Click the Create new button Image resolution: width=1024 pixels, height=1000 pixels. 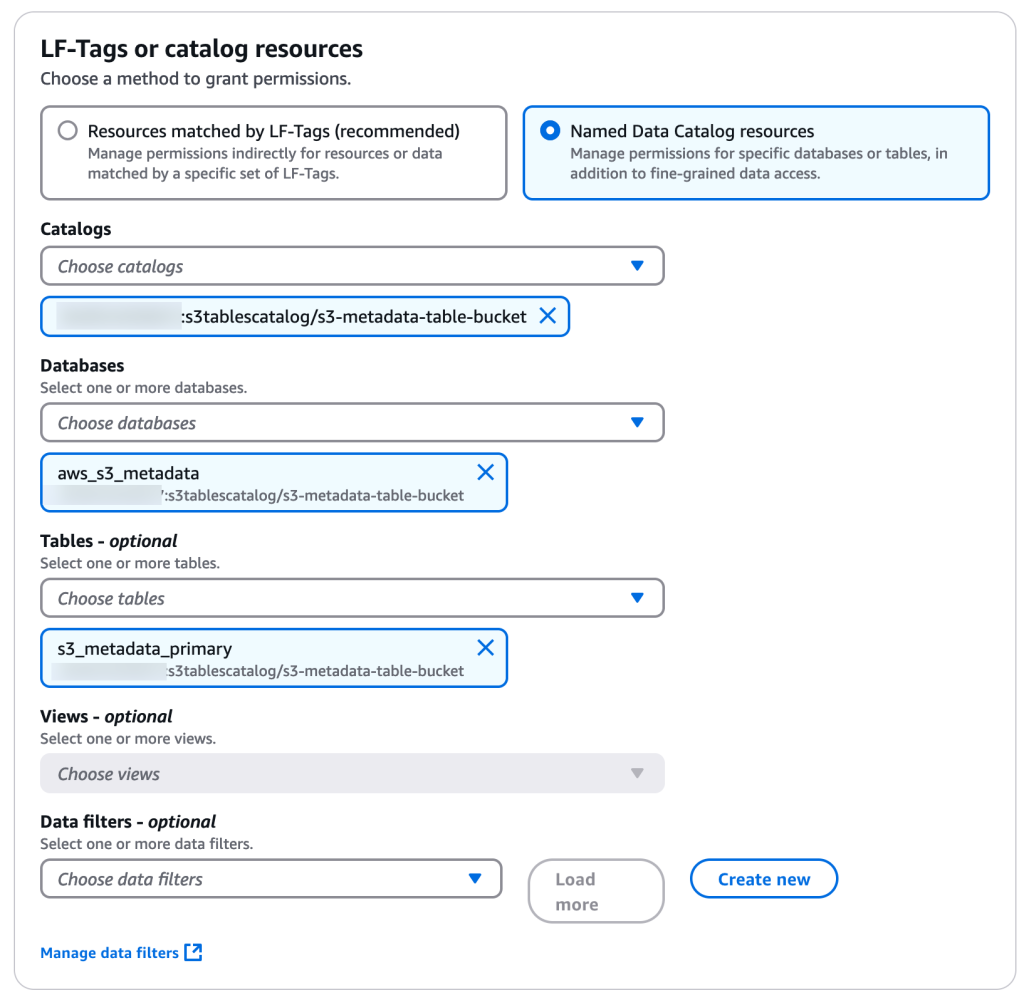point(763,879)
